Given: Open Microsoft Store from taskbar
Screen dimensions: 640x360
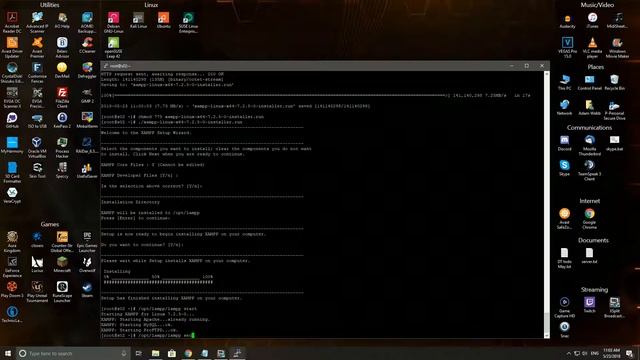Looking at the screenshot, I should pos(172,353).
